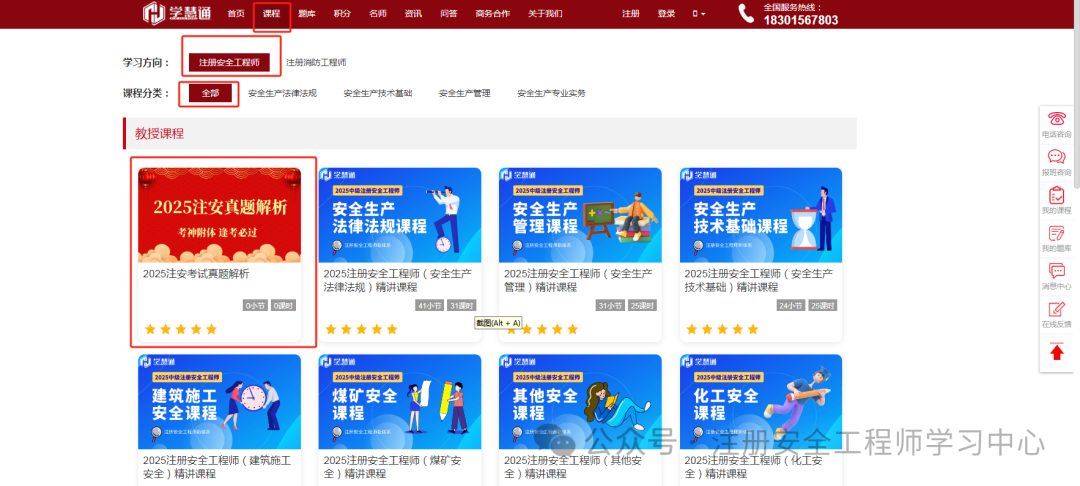Click title 2025注册安全工程师(其他安全)精讲课程
The image size is (1080, 486).
[573, 467]
